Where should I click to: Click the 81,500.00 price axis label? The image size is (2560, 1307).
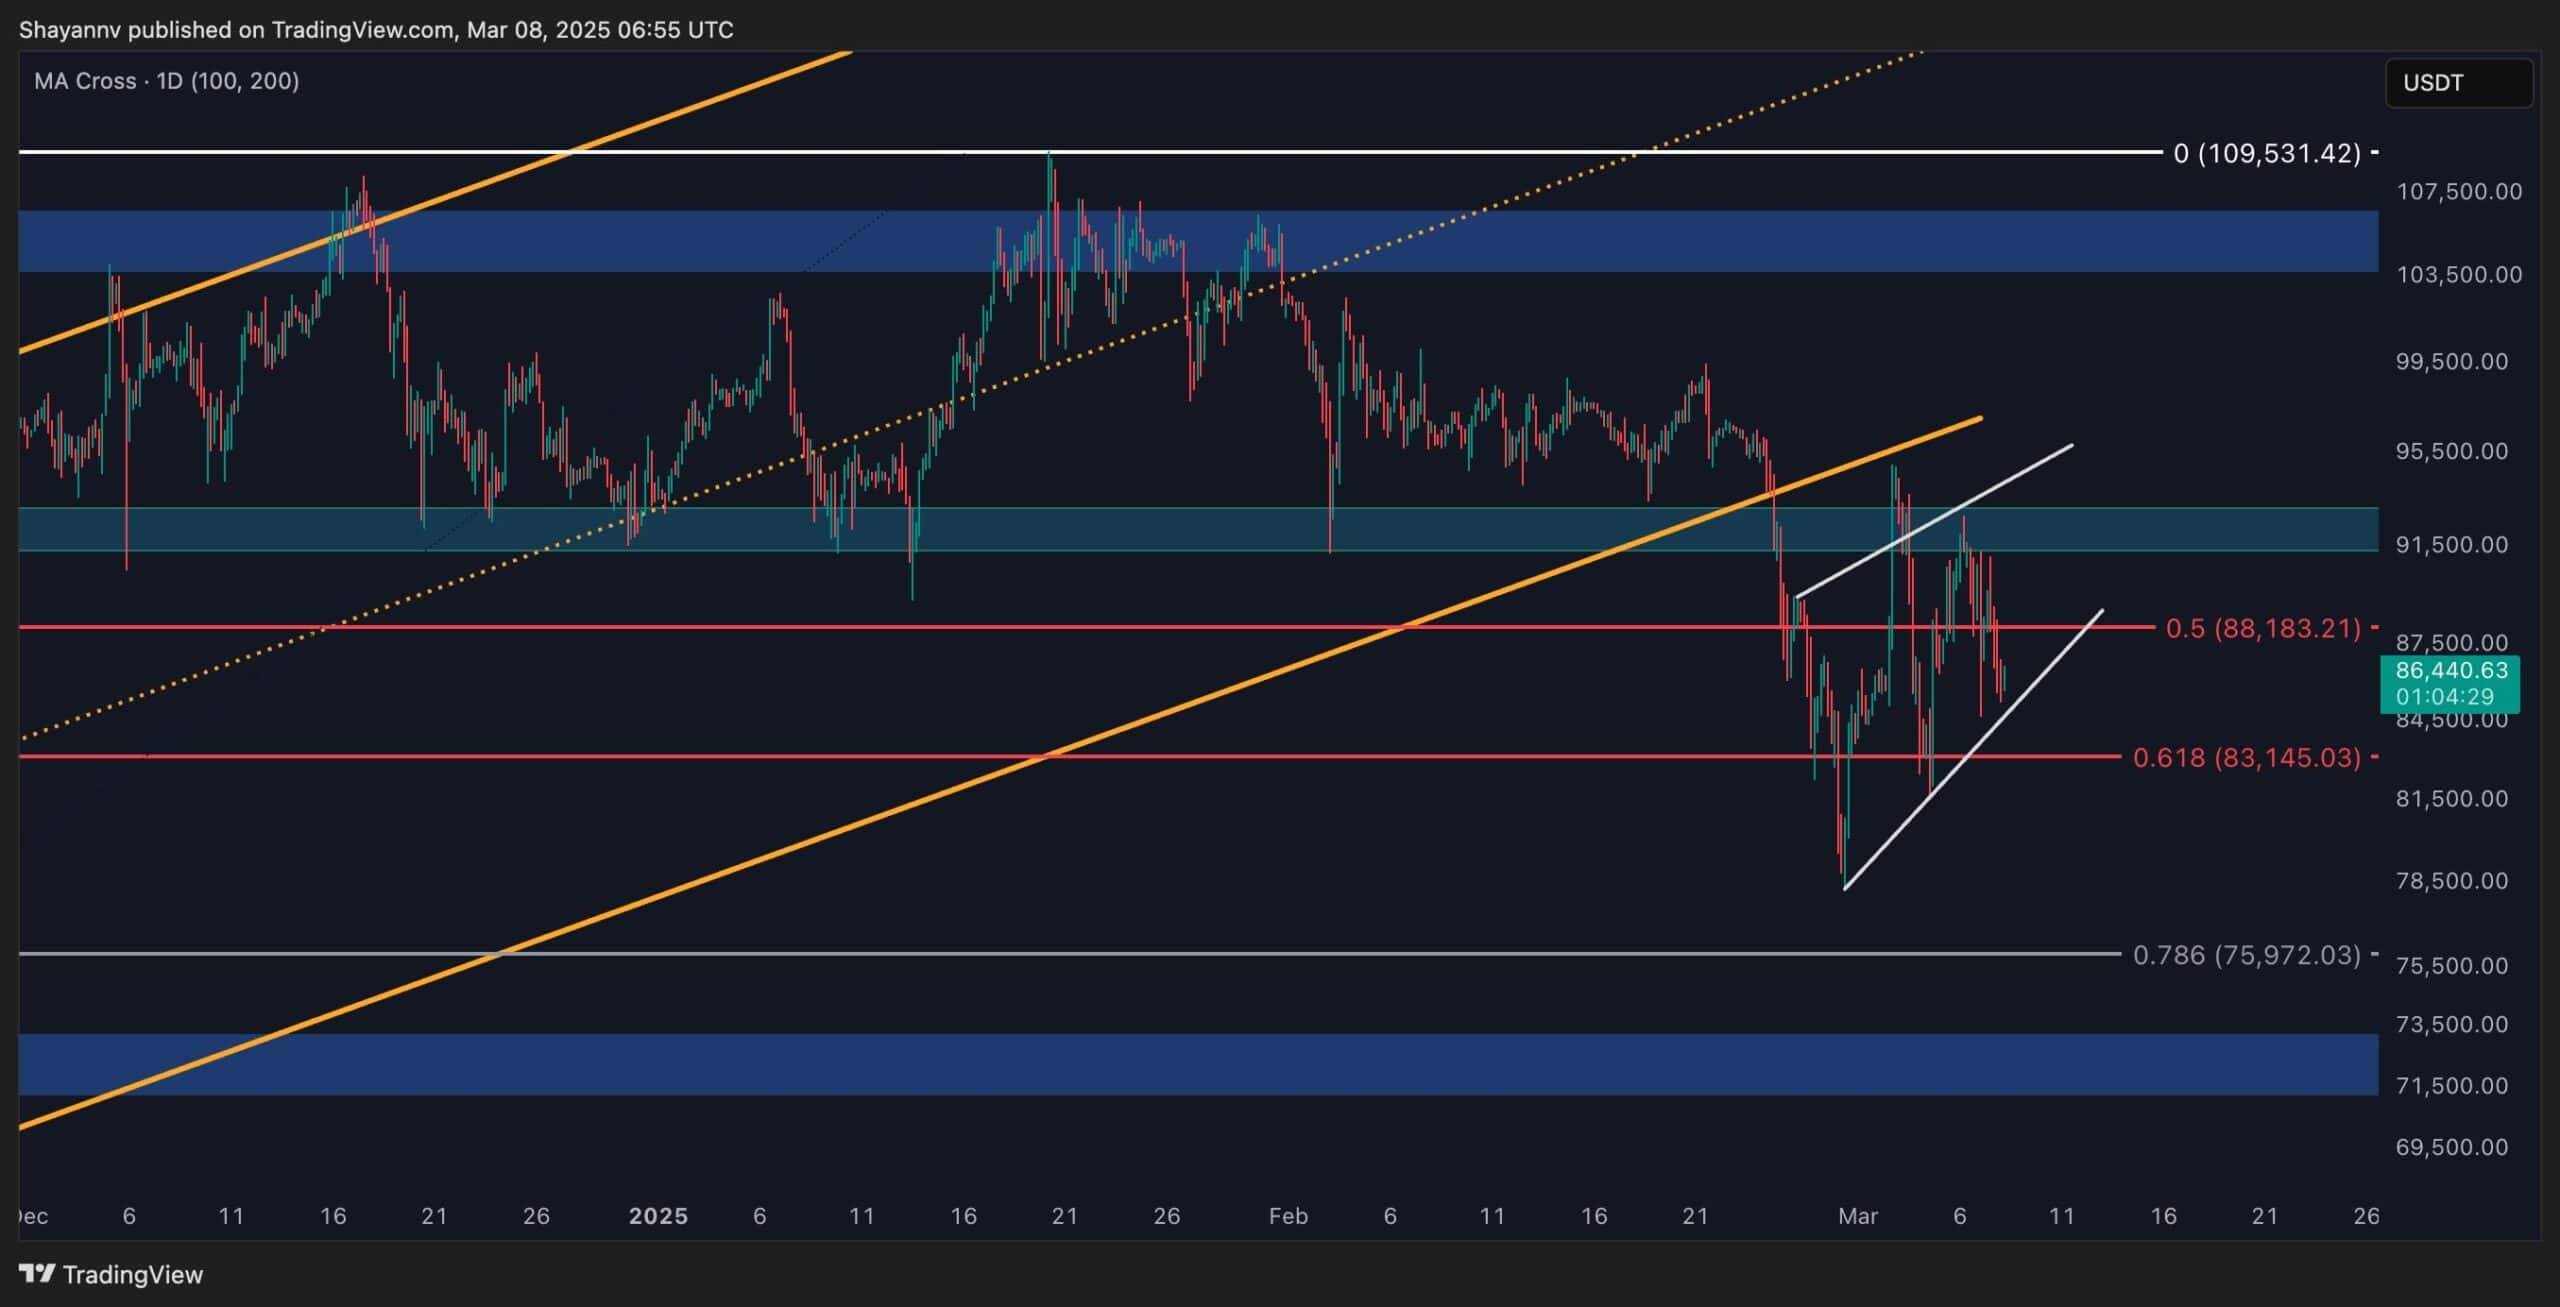(x=2451, y=798)
